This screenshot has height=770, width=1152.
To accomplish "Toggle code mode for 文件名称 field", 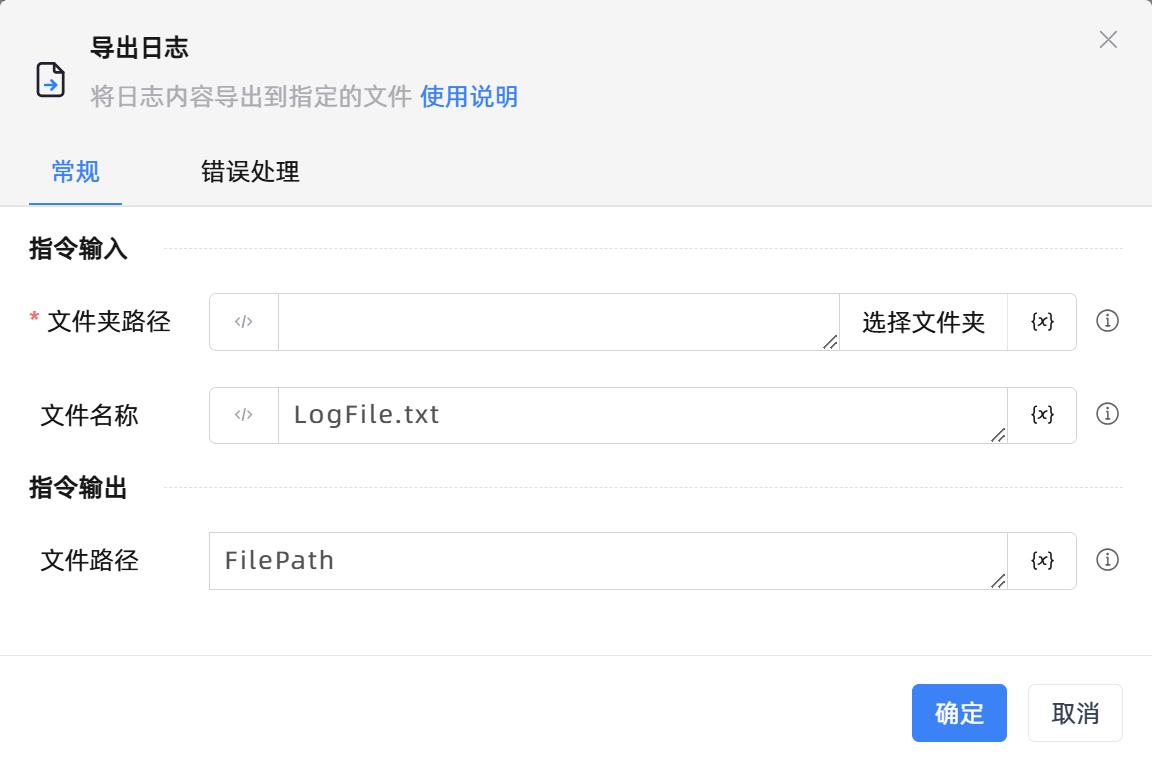I will point(244,415).
